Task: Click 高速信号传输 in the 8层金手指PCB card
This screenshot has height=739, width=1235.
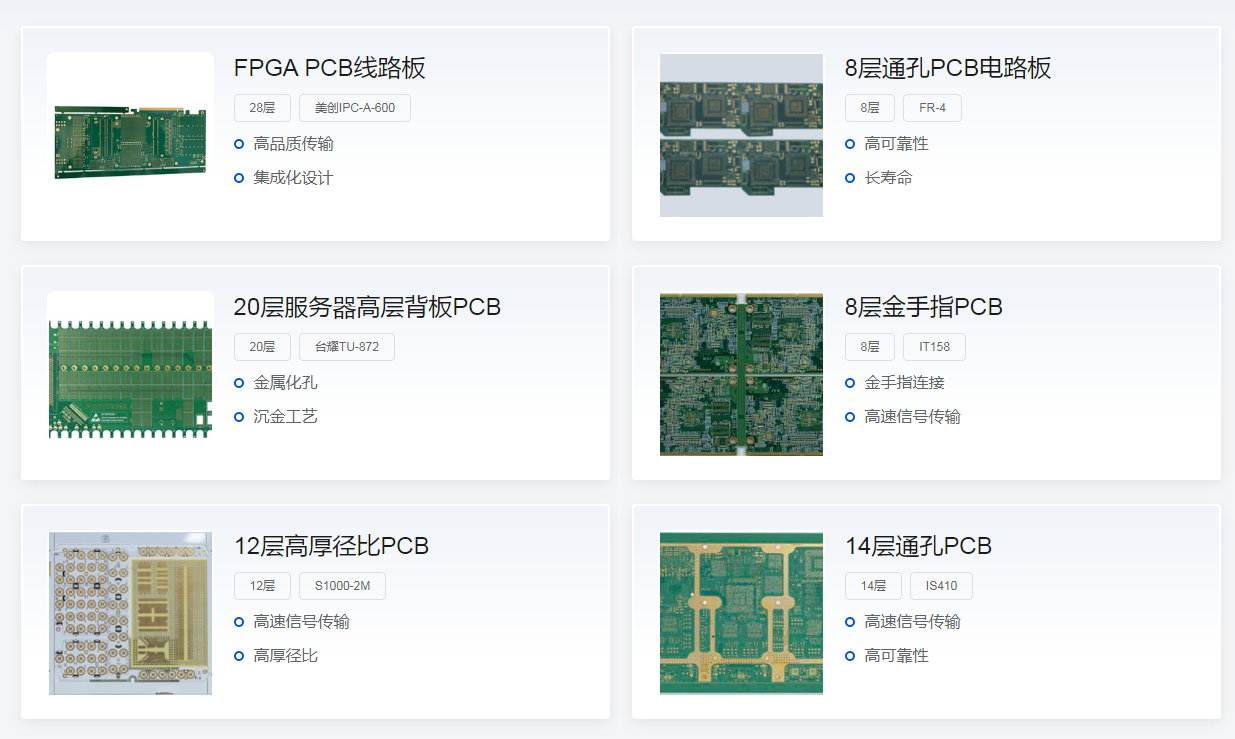Action: [x=912, y=417]
